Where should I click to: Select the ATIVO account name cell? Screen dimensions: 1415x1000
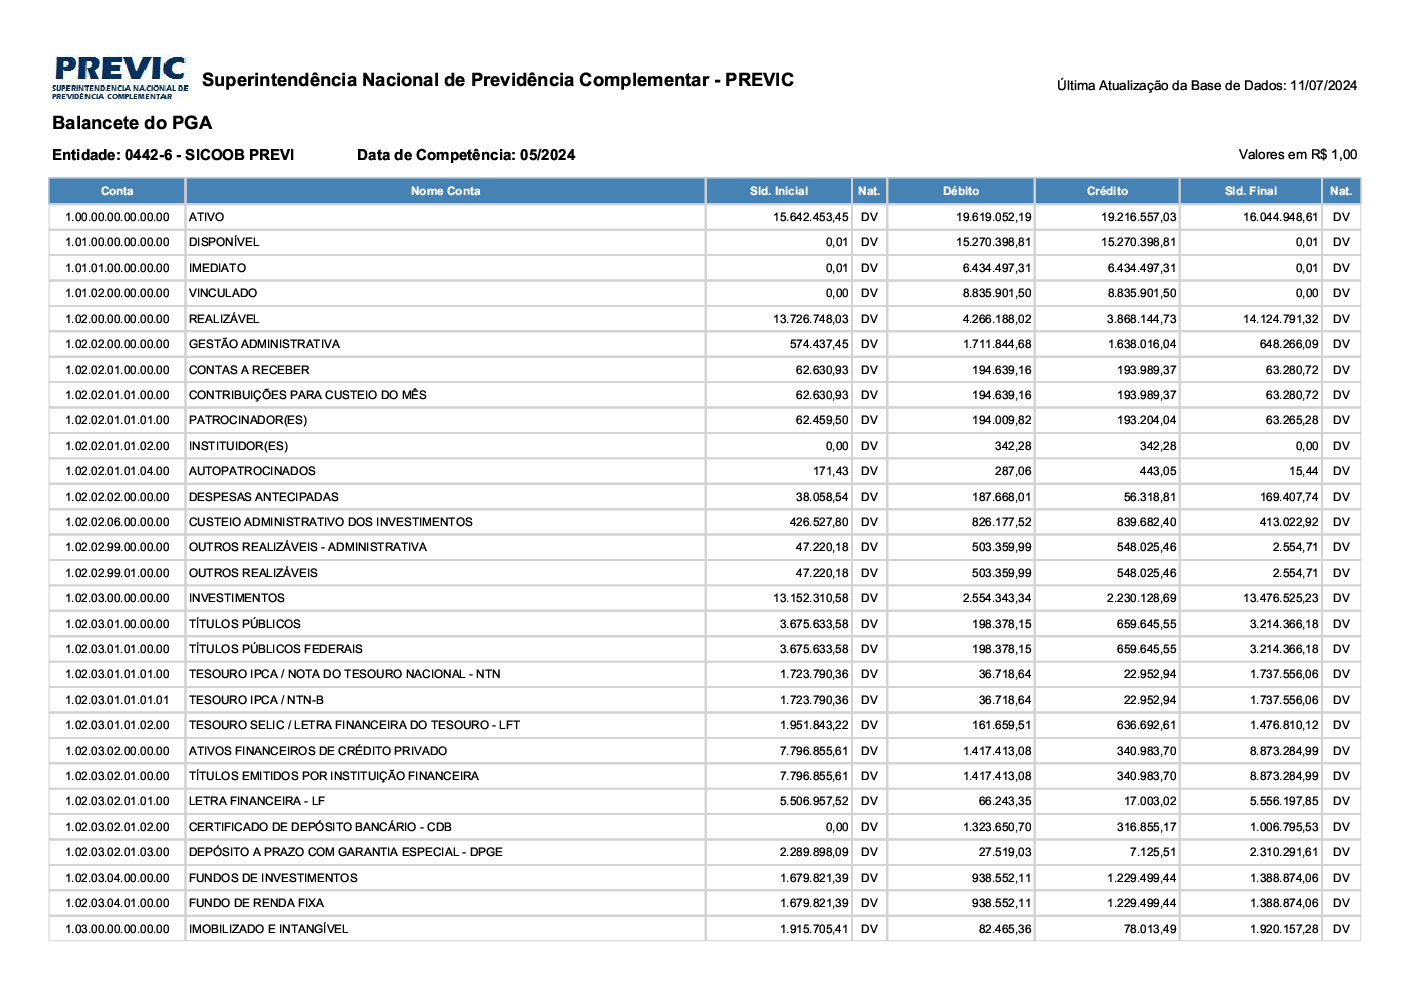tap(207, 217)
